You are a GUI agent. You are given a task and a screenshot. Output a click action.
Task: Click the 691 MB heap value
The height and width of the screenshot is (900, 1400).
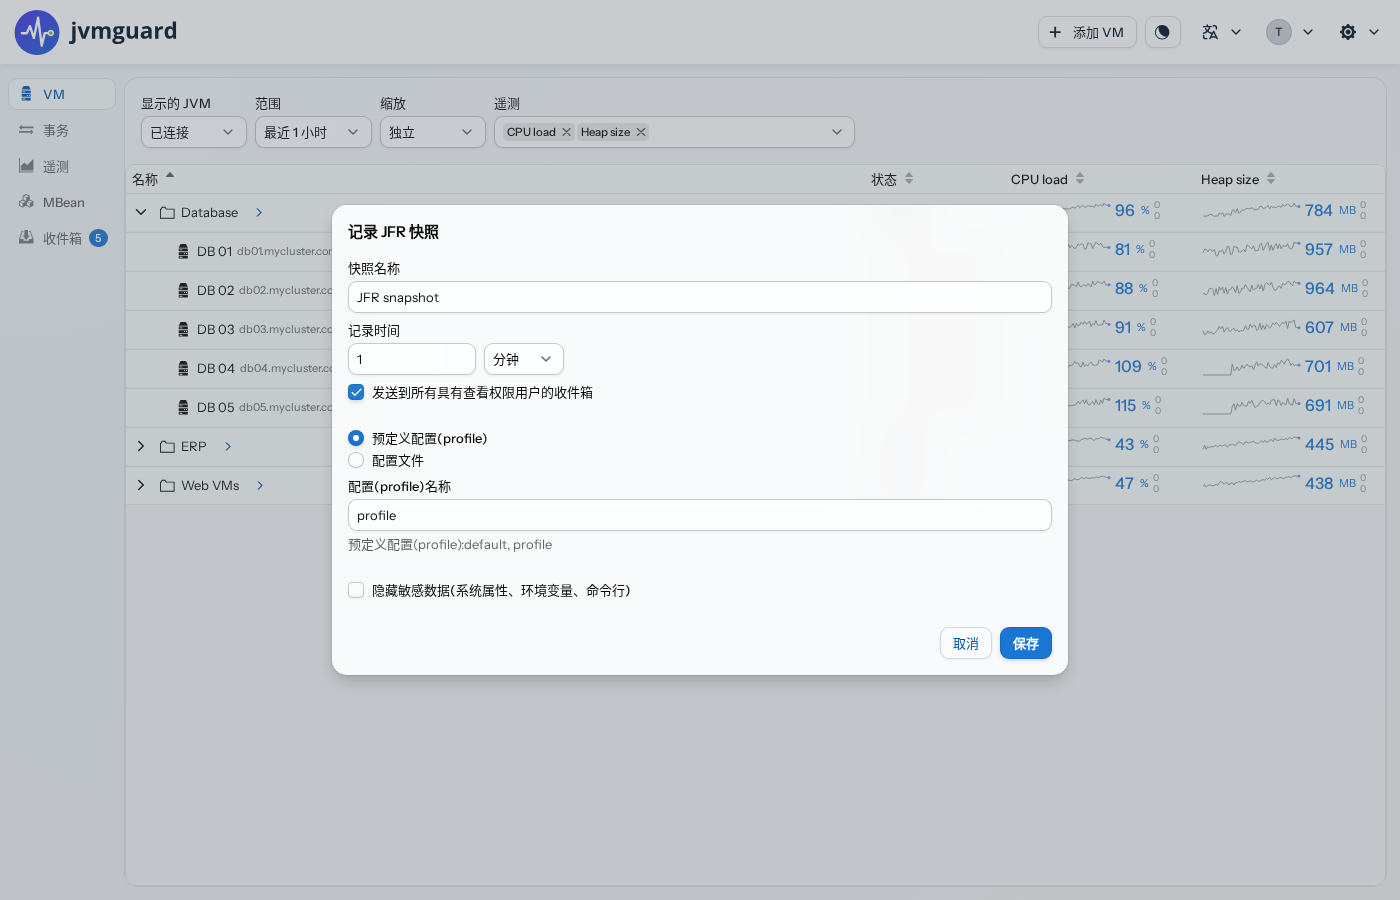1329,405
